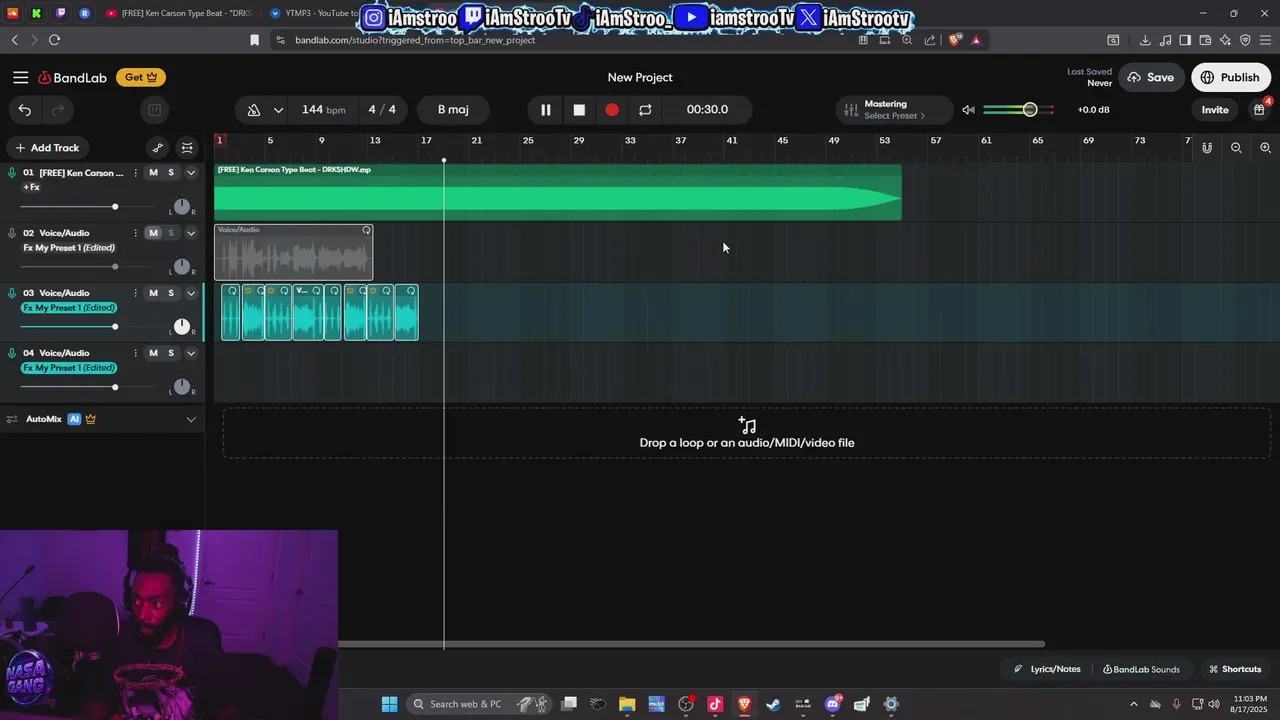Zoom in the timeline
The width and height of the screenshot is (1280, 720).
[x=1265, y=148]
